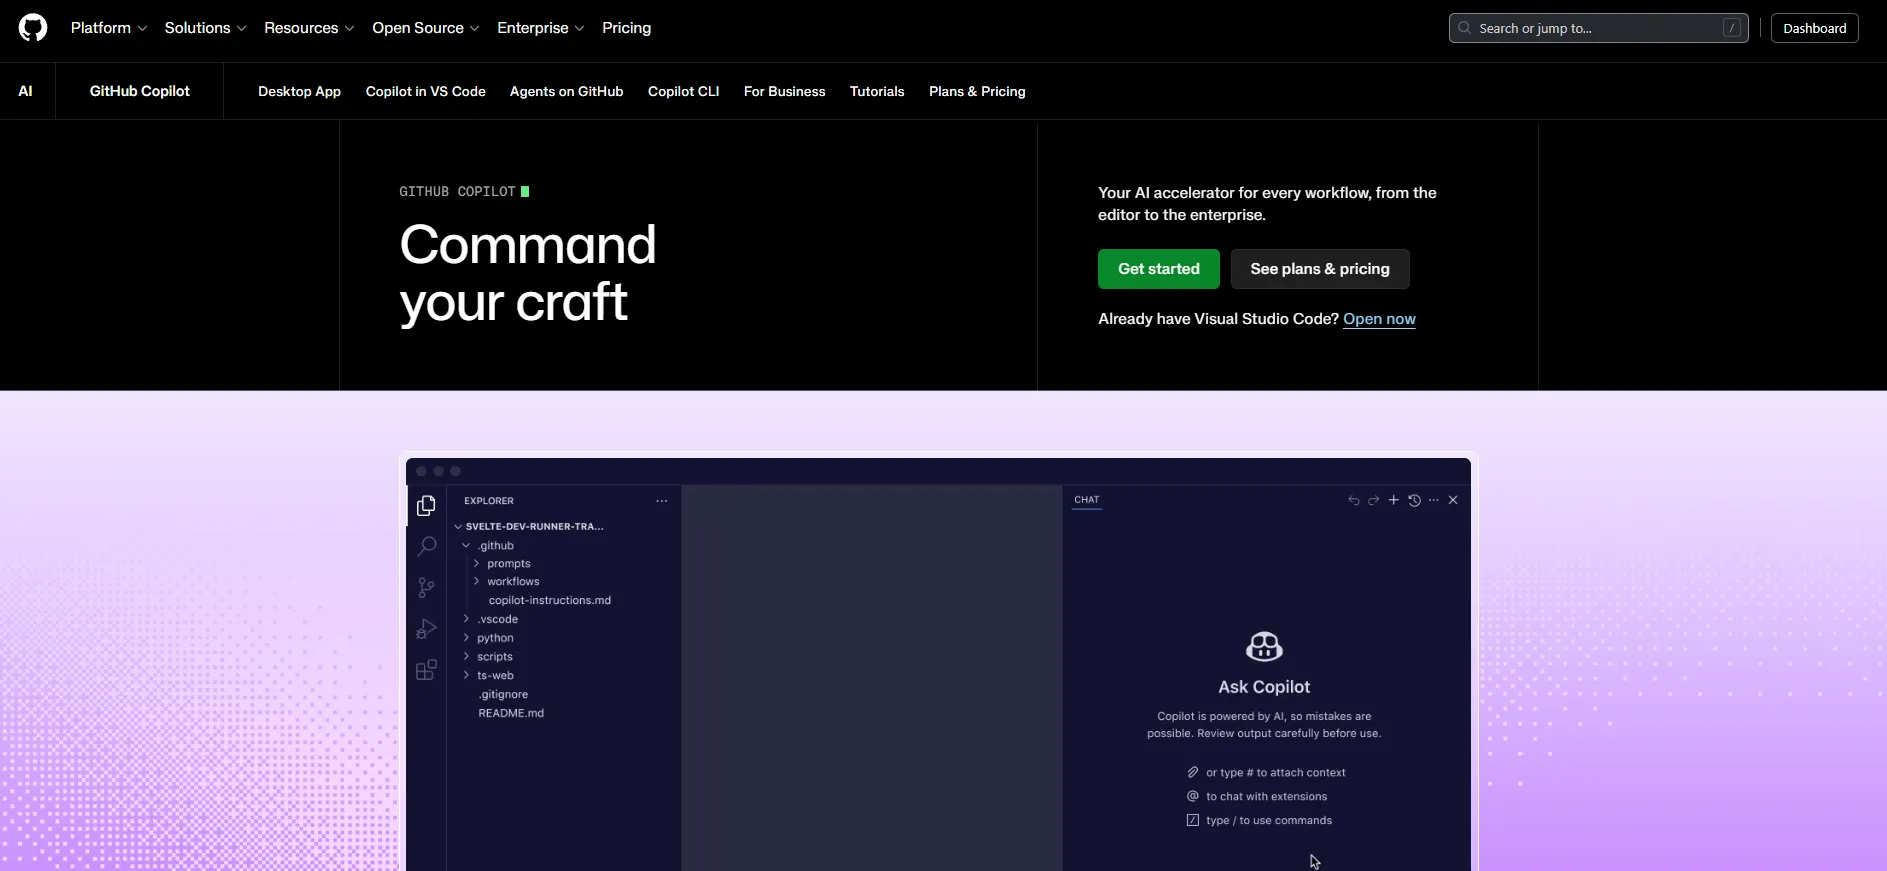Image resolution: width=1887 pixels, height=871 pixels.
Task: Open chat history clock icon
Action: tap(1414, 500)
